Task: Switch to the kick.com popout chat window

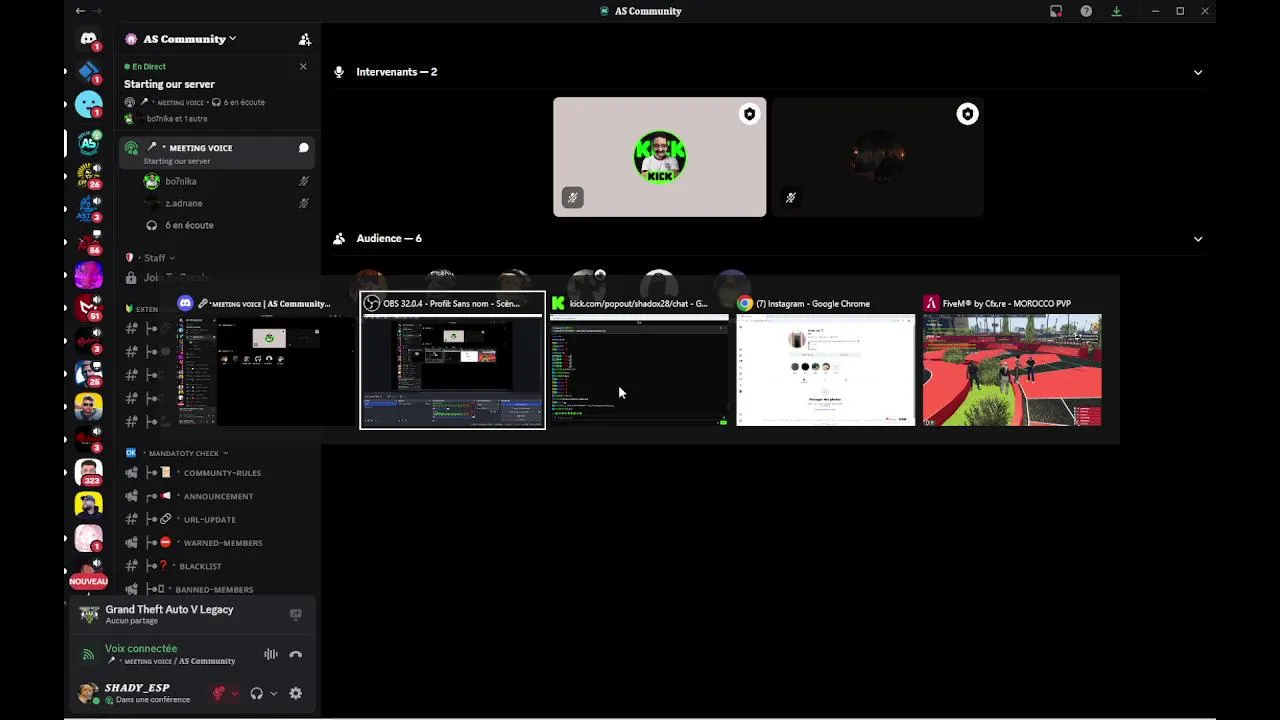Action: coord(639,360)
